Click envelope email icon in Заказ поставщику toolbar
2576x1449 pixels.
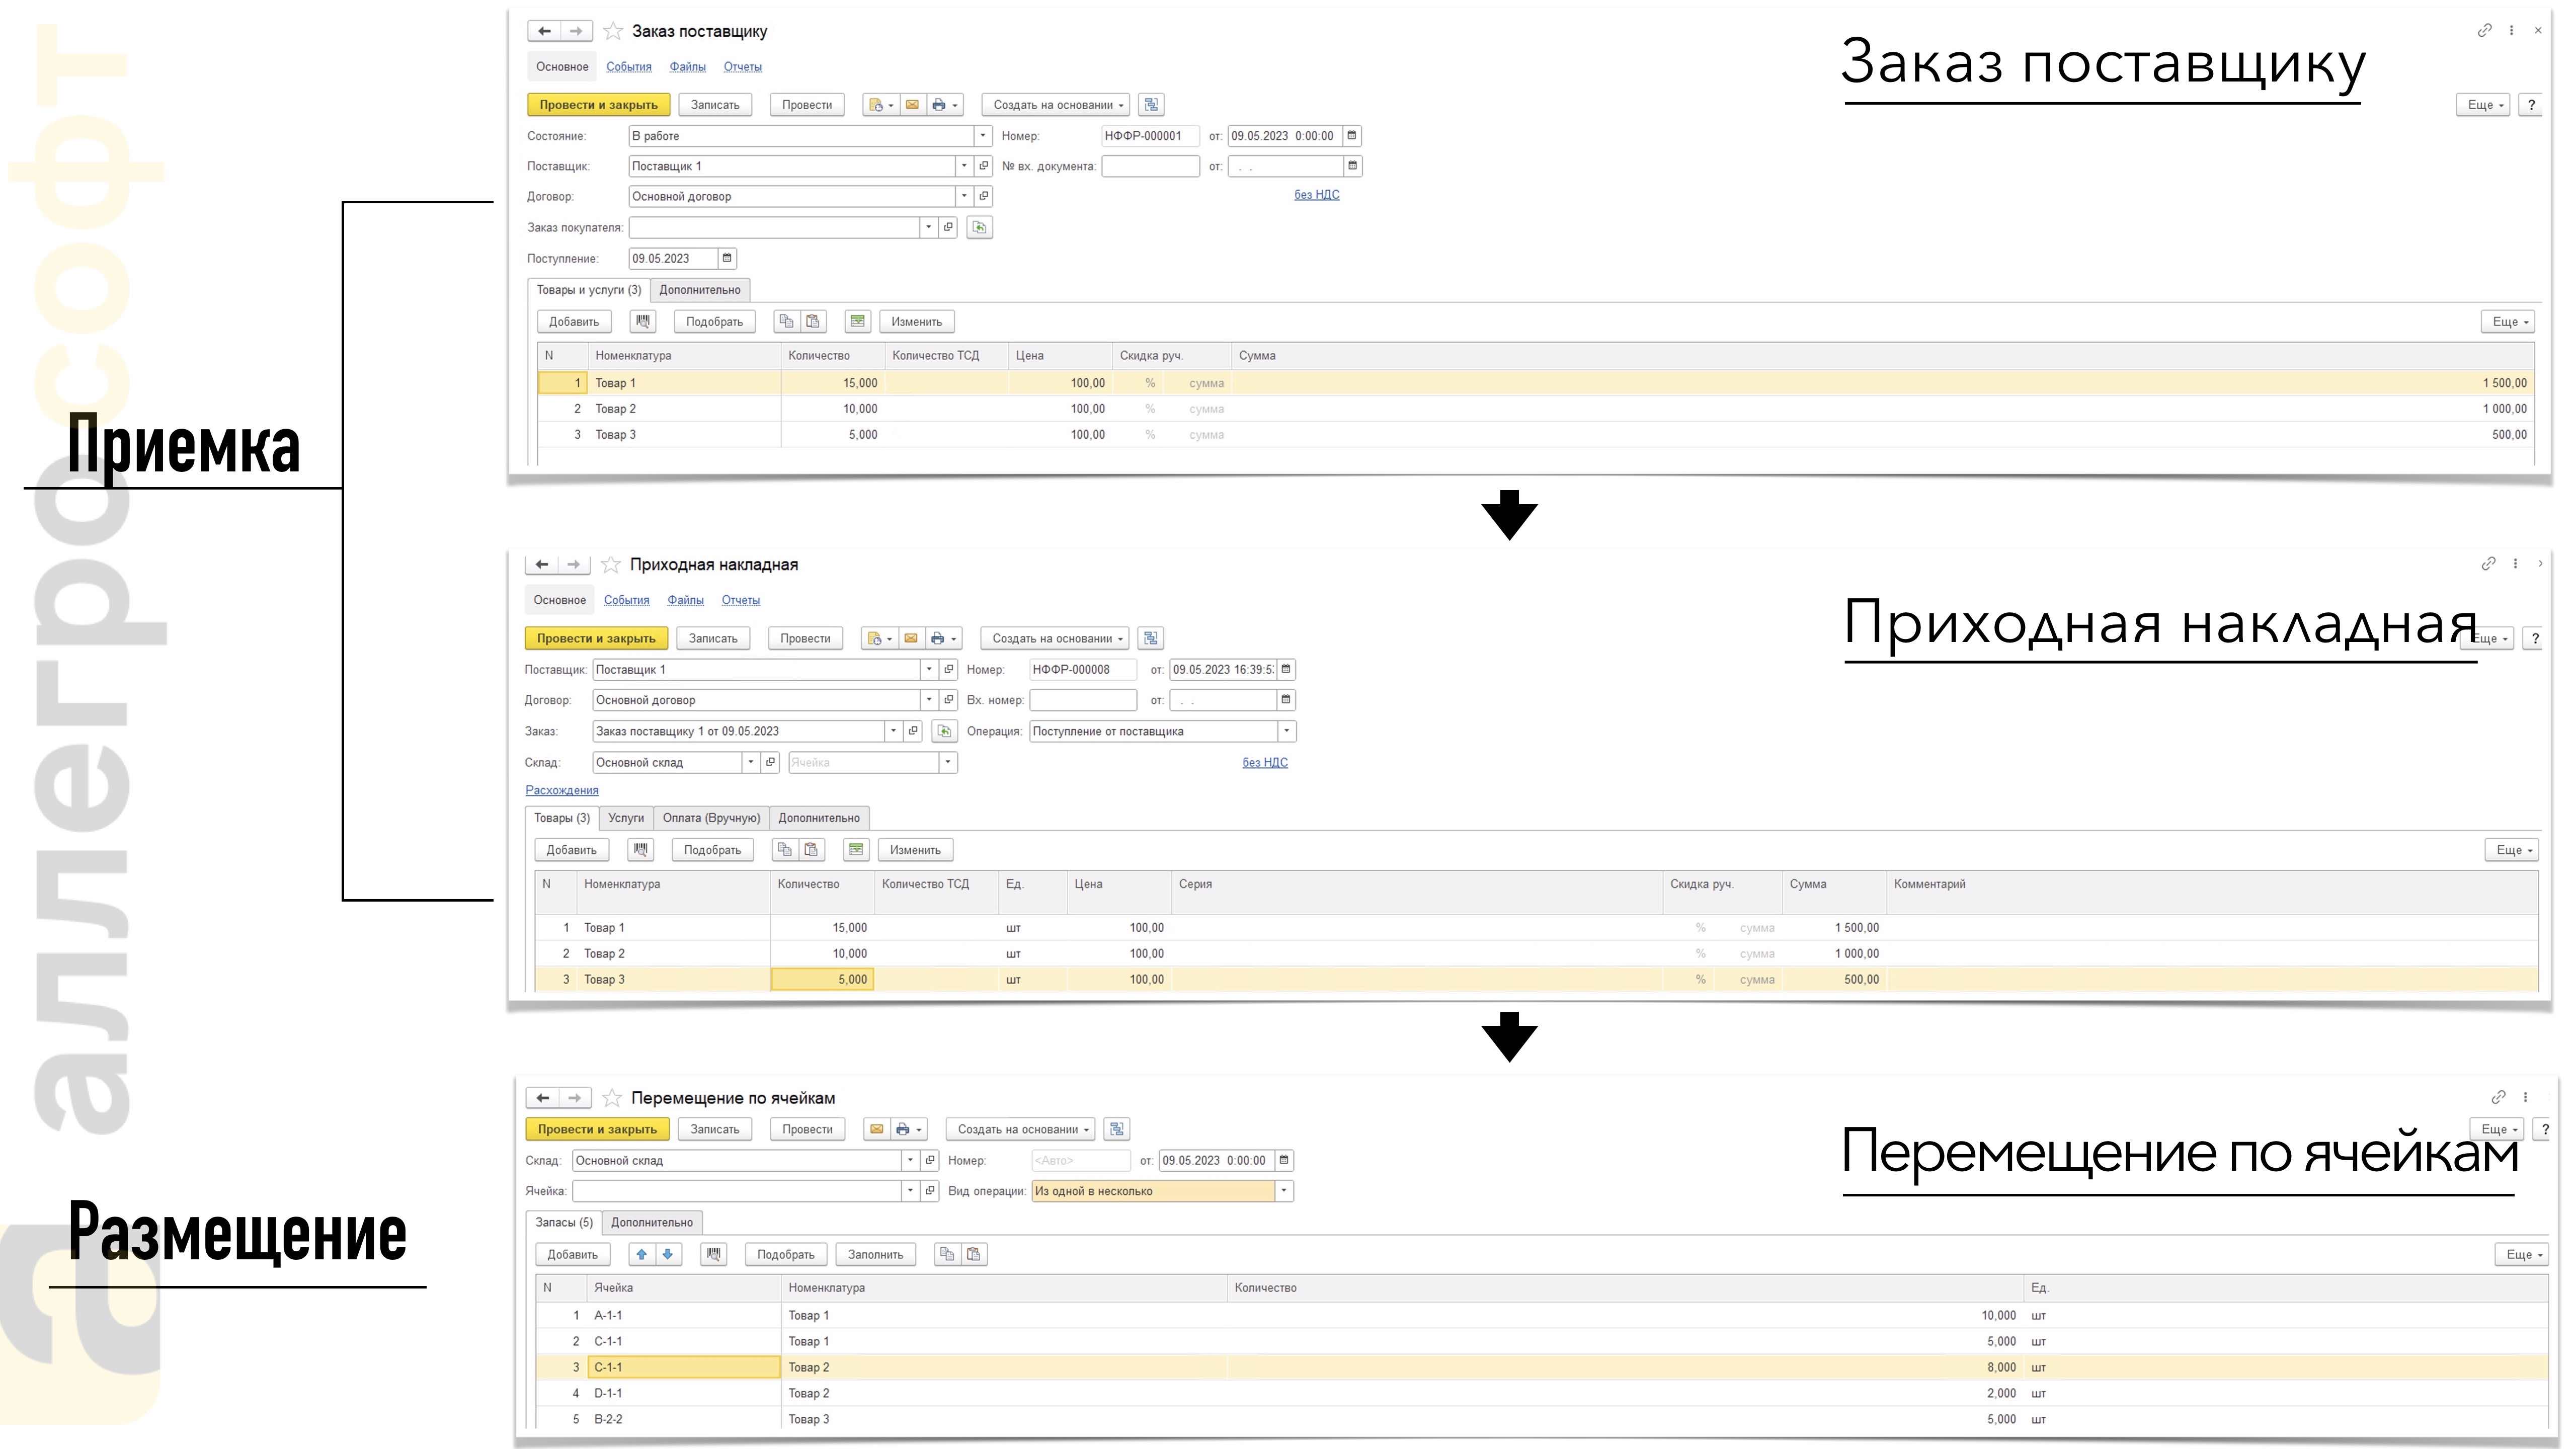[912, 105]
